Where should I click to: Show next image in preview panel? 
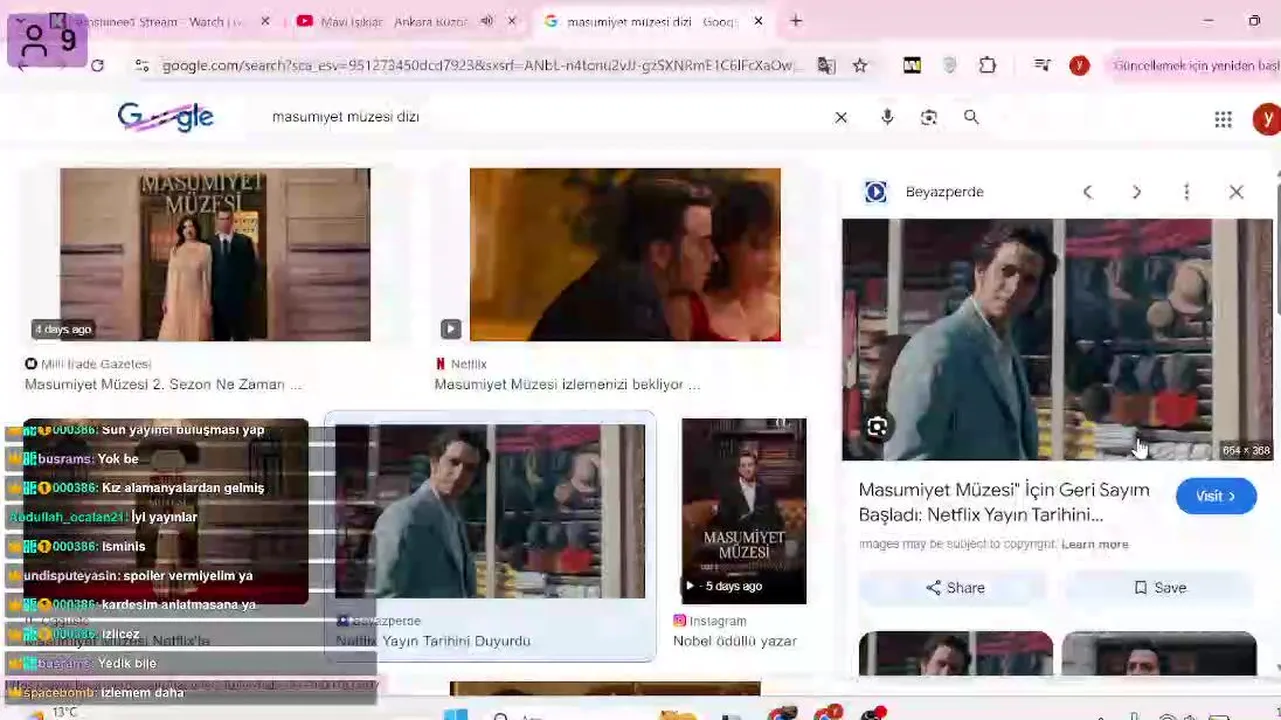click(1136, 192)
